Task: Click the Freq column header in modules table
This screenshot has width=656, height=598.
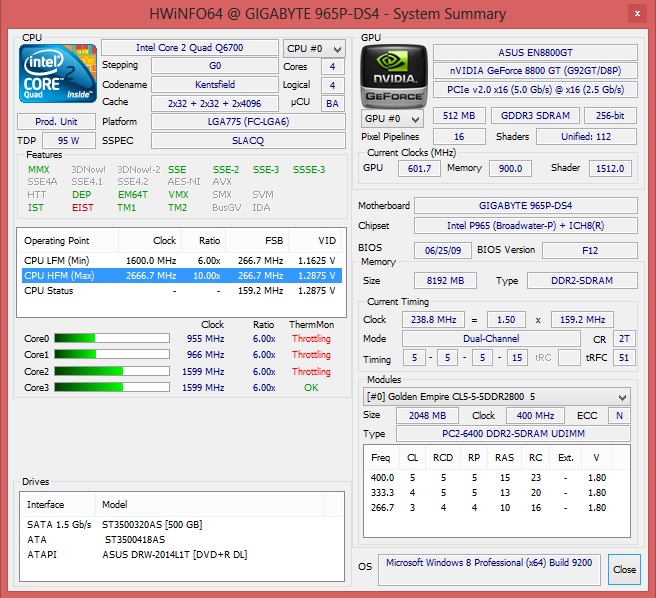Action: click(x=381, y=458)
